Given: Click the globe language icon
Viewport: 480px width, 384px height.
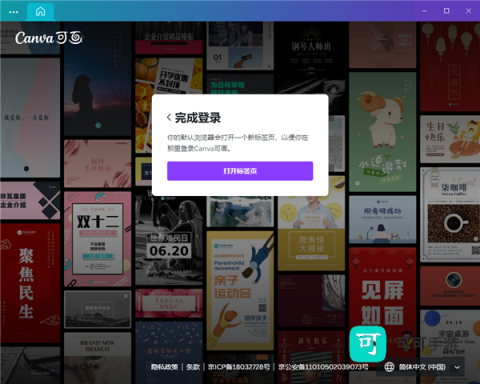Looking at the screenshot, I should click(389, 367).
